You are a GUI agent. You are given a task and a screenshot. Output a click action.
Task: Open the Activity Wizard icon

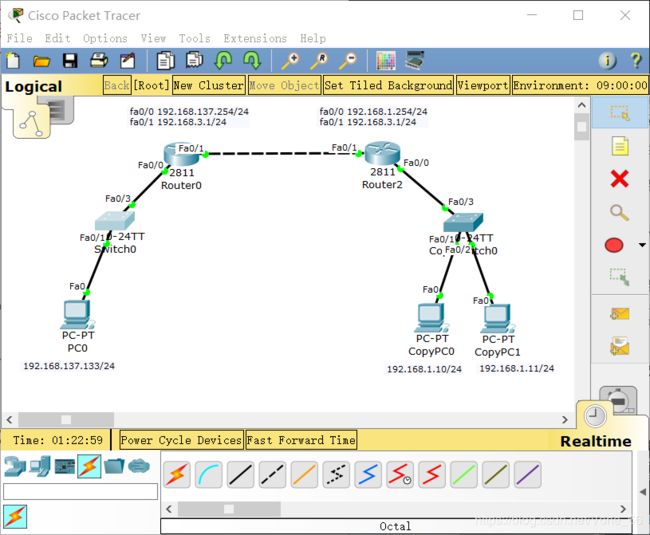tap(128, 61)
